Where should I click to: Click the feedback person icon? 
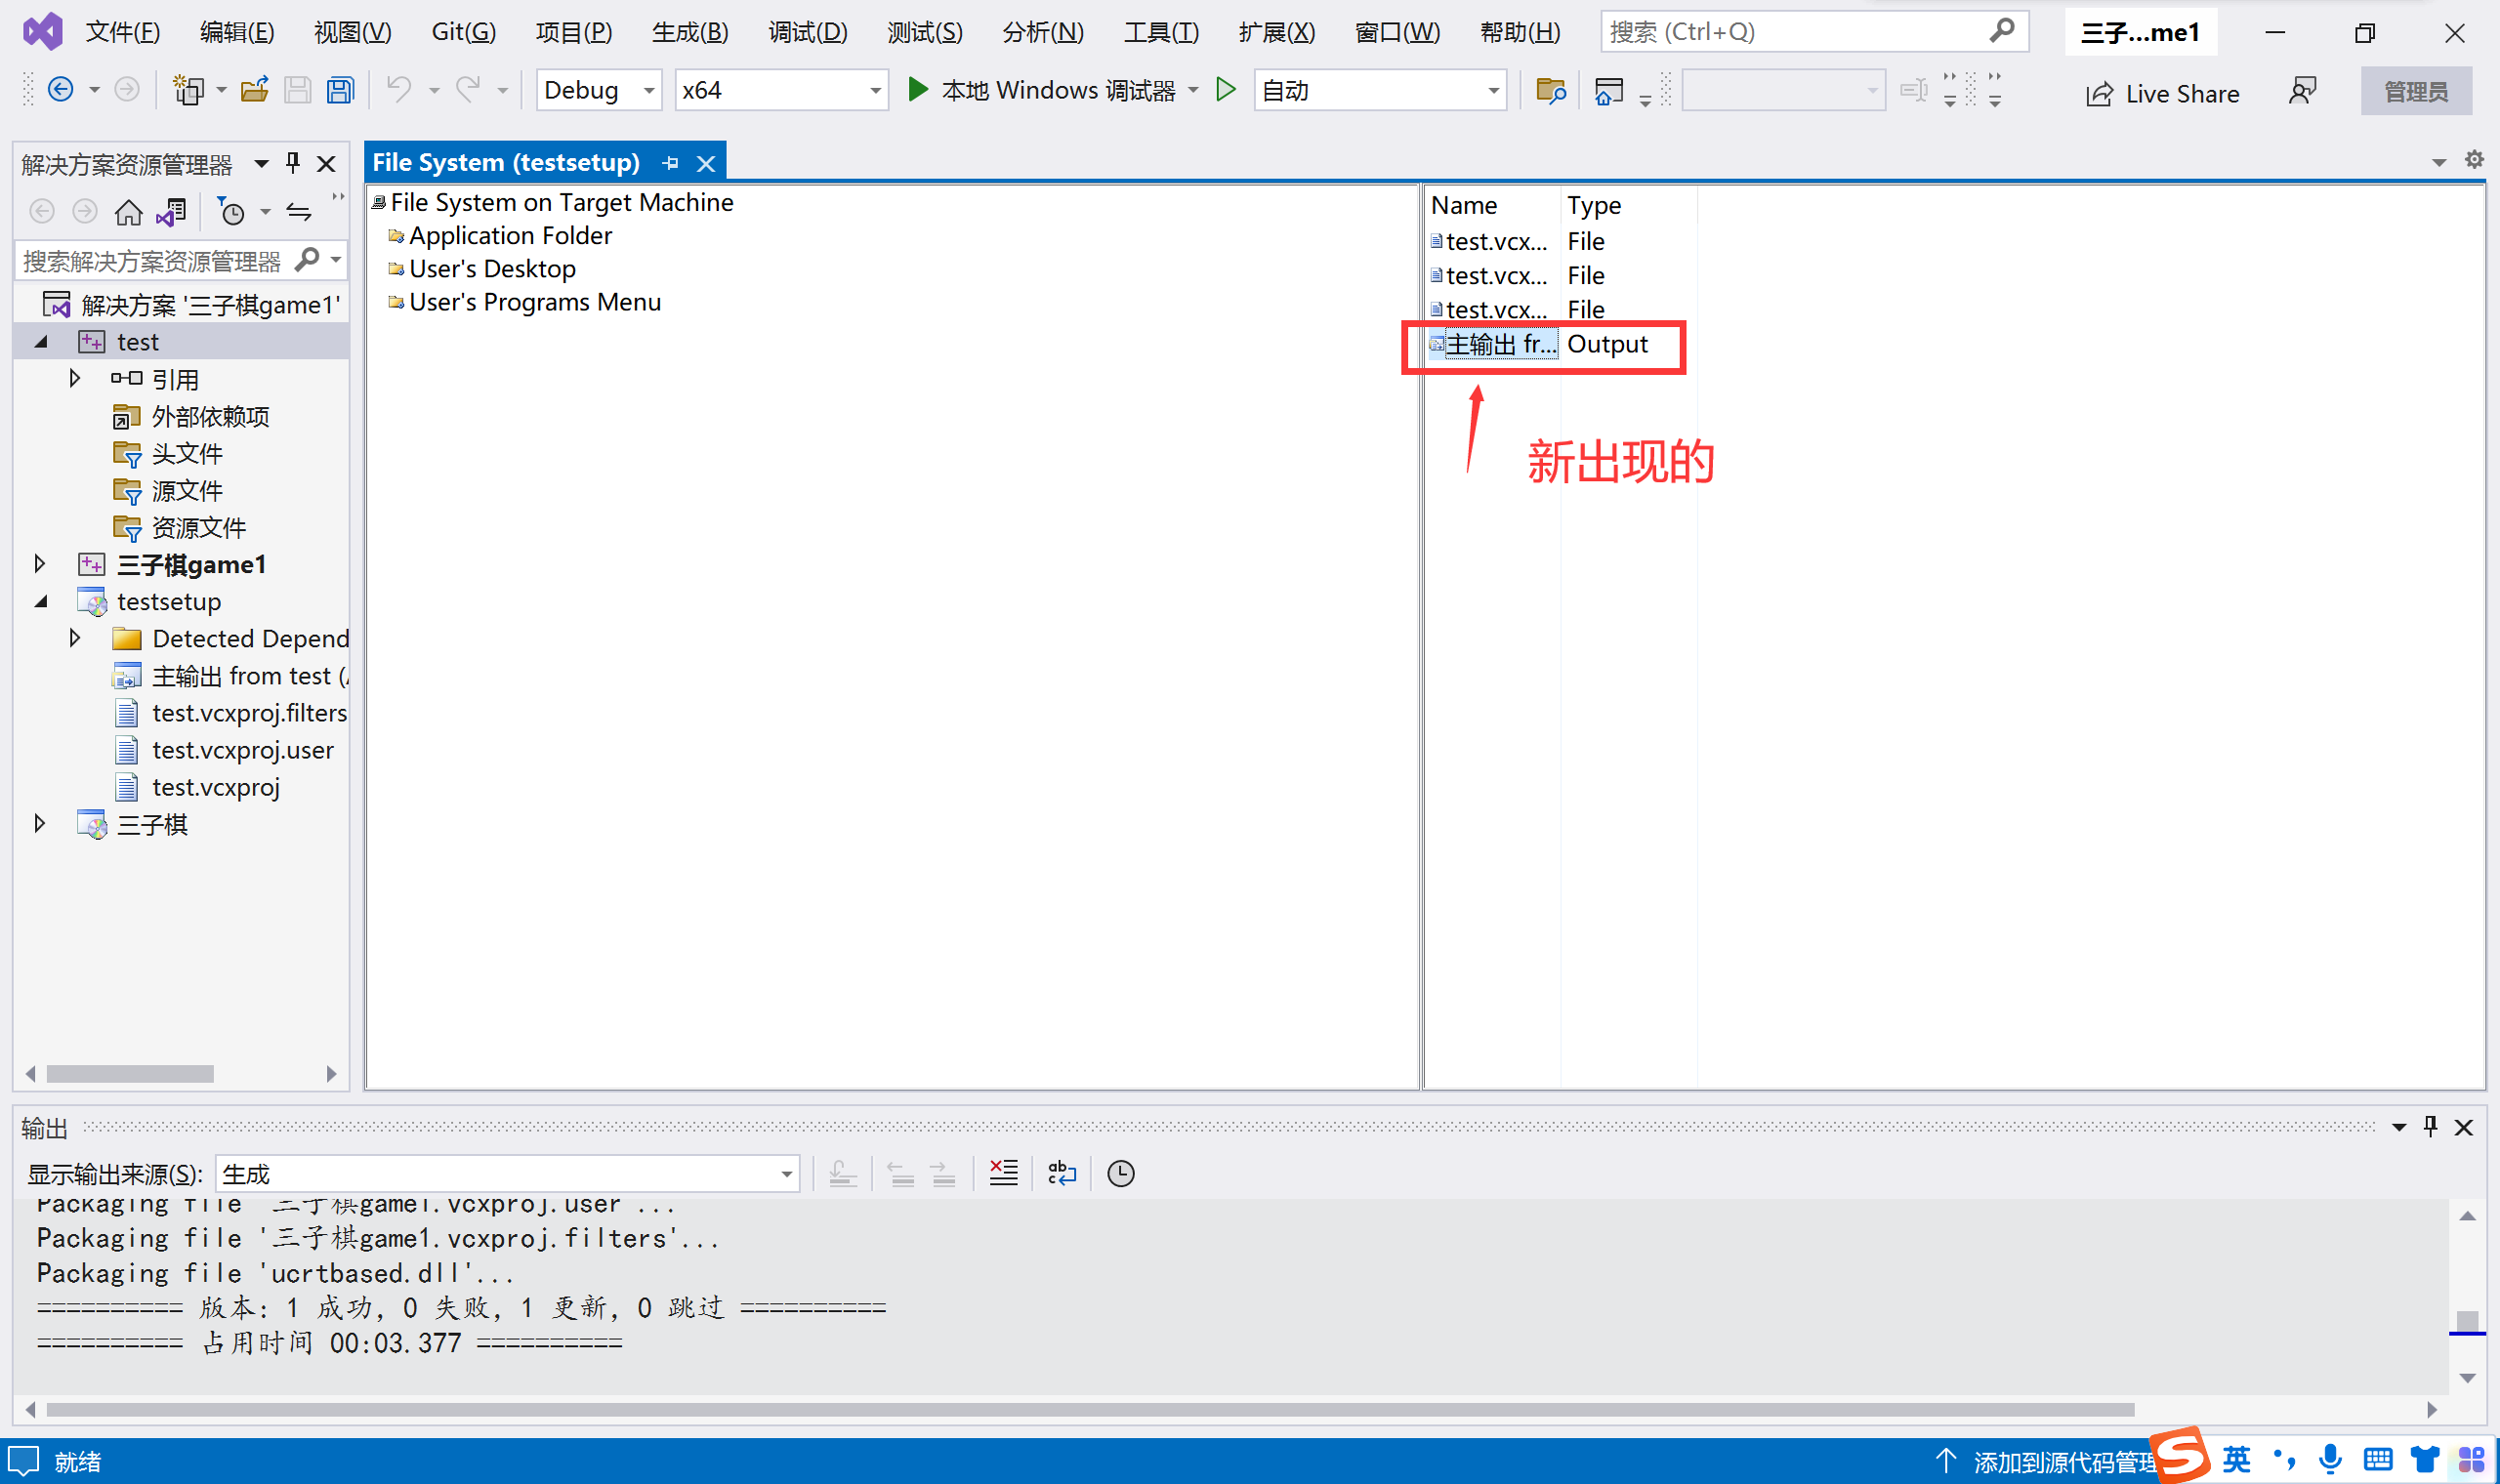pos(2302,91)
